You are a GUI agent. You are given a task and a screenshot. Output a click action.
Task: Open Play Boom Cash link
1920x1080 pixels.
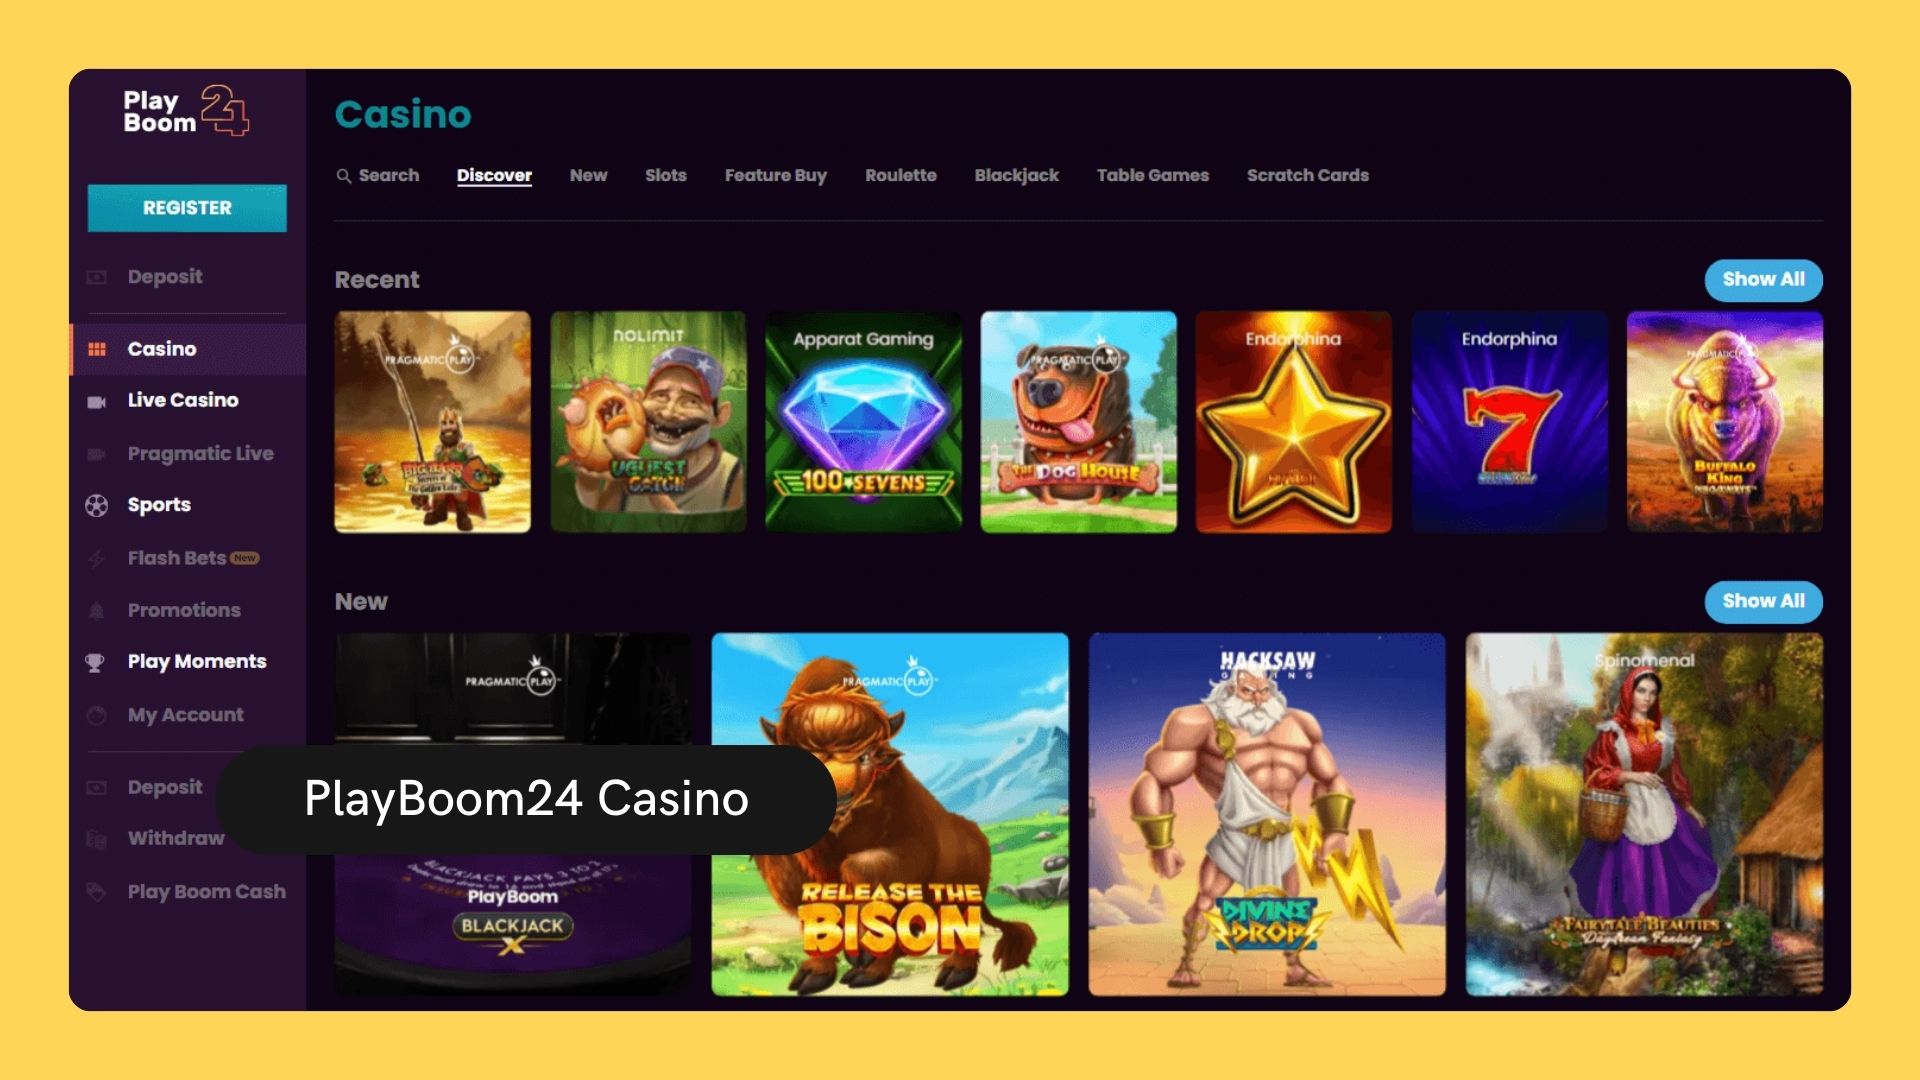point(207,891)
